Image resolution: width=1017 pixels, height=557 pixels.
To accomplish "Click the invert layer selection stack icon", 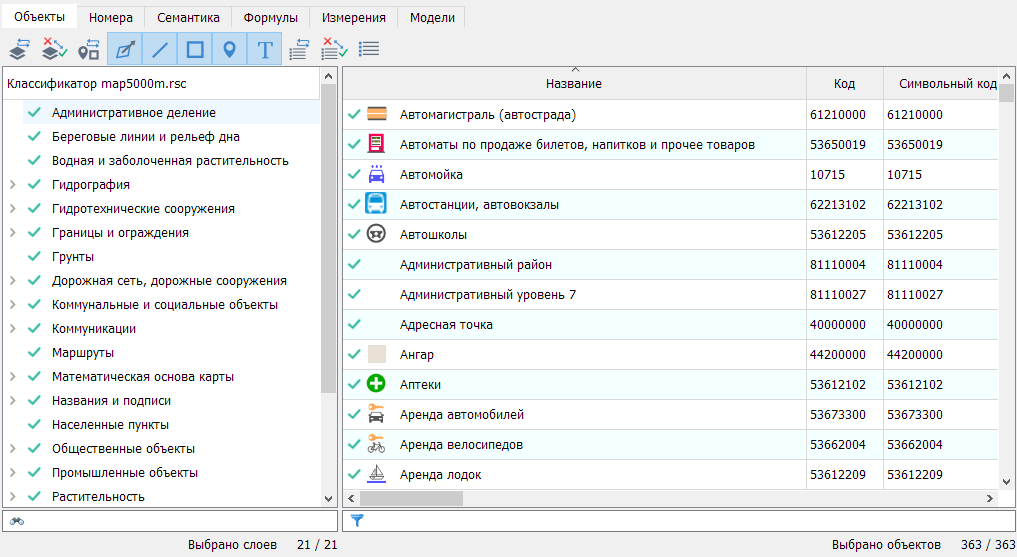I will pyautogui.click(x=18, y=49).
